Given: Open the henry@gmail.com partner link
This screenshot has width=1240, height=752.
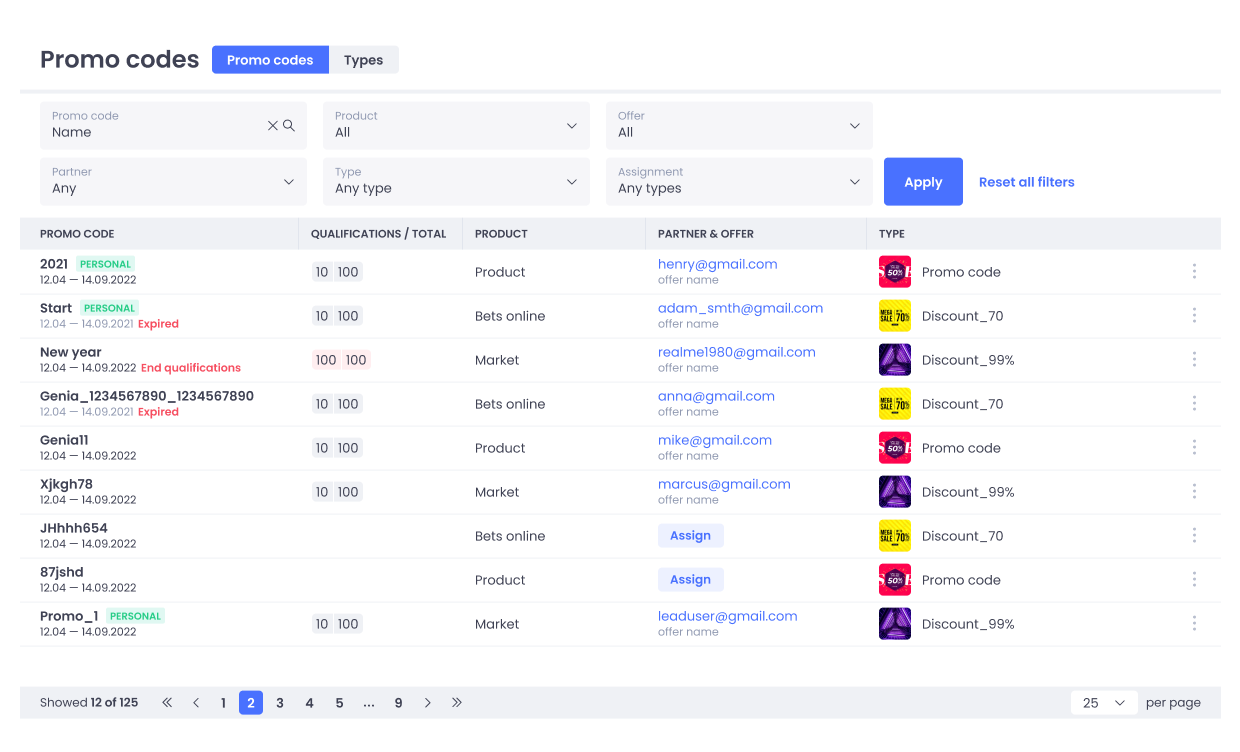Looking at the screenshot, I should (x=717, y=264).
